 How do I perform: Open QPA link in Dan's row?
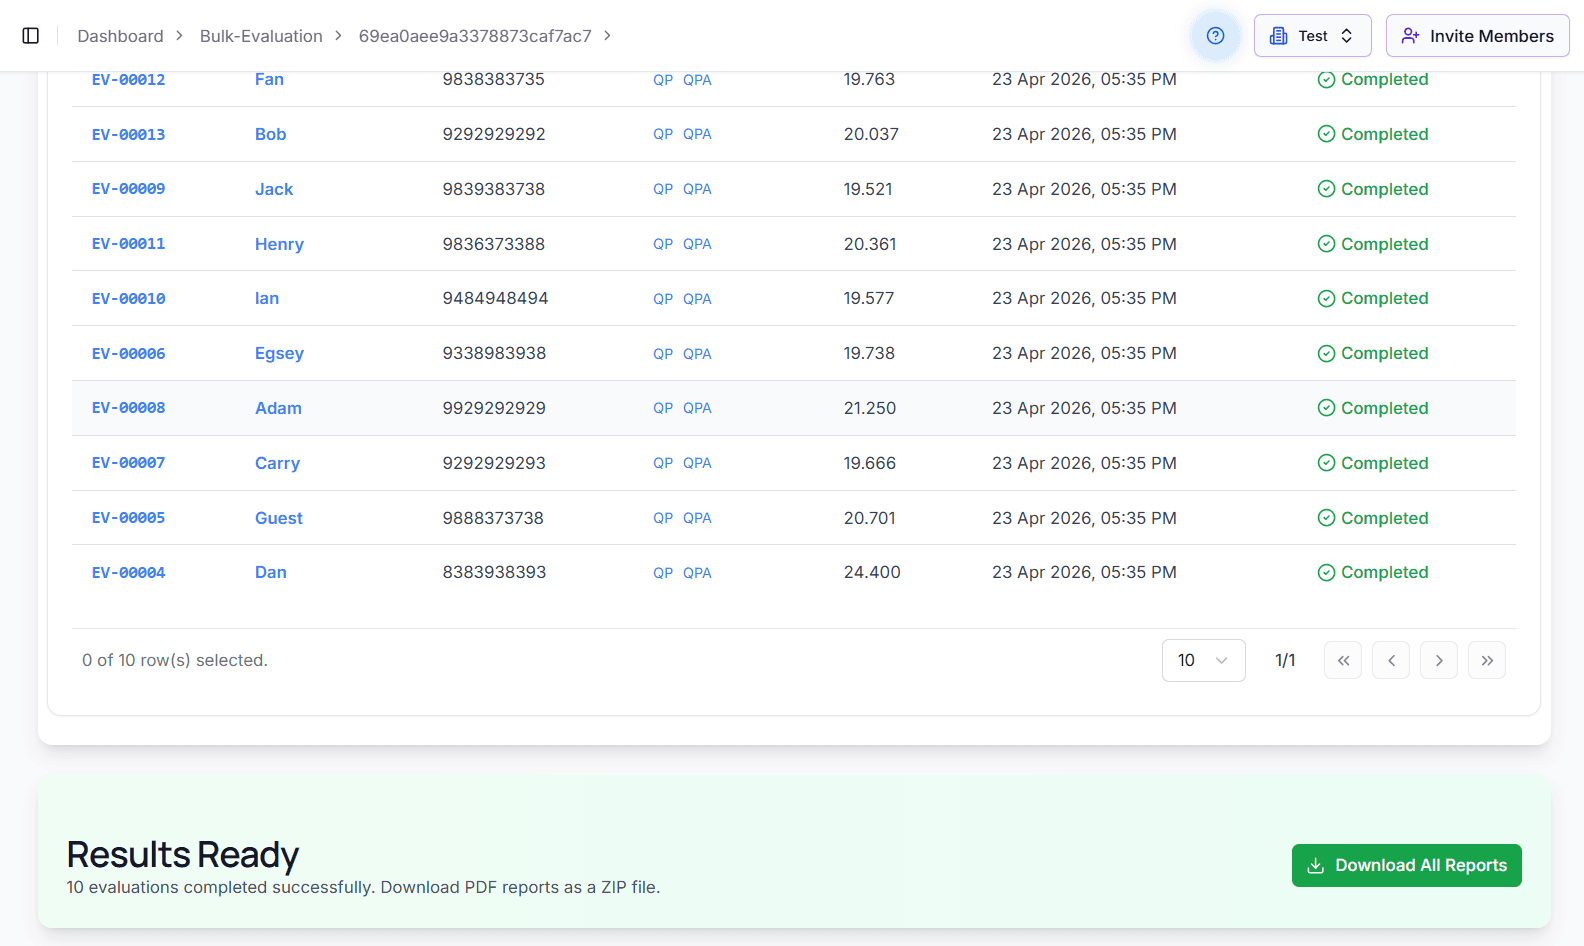(x=697, y=573)
